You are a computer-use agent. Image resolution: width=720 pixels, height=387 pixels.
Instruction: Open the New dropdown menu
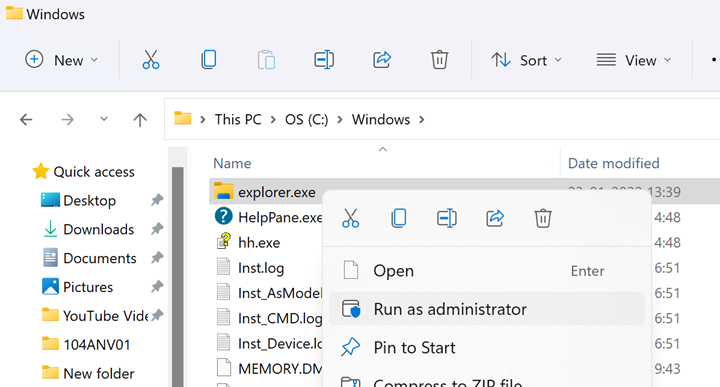tap(62, 60)
